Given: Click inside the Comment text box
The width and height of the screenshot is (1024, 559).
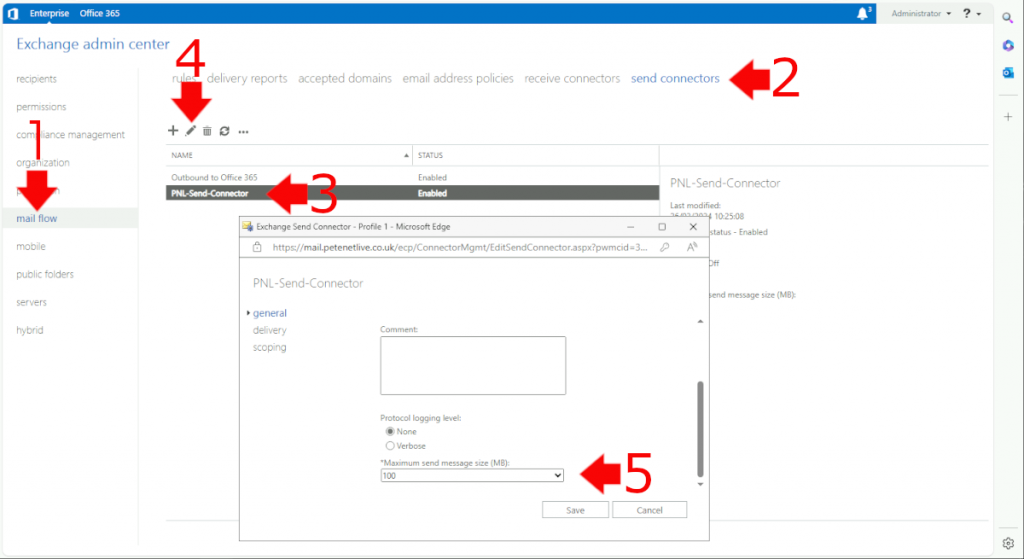Looking at the screenshot, I should pos(473,365).
